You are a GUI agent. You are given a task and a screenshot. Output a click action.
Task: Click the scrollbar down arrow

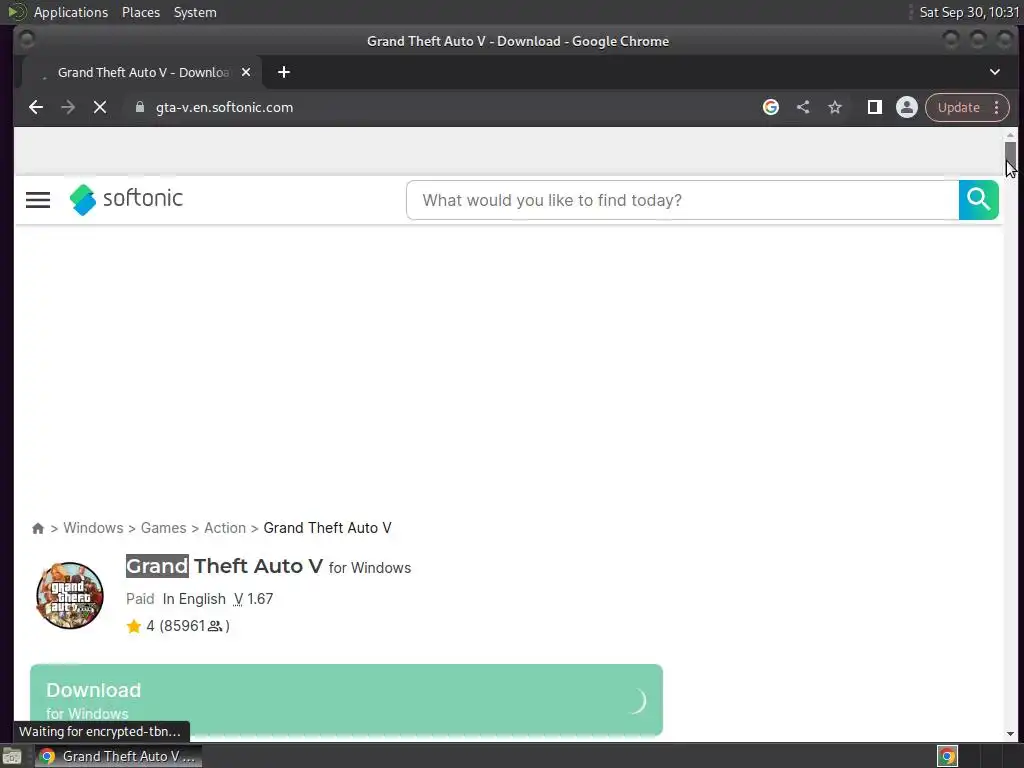1010,733
